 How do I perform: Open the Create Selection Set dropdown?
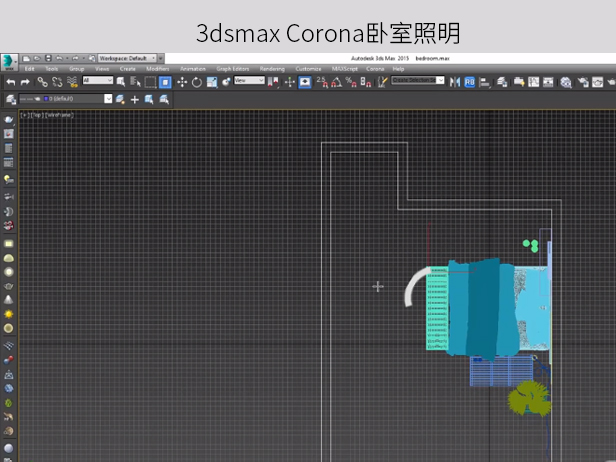tap(417, 81)
